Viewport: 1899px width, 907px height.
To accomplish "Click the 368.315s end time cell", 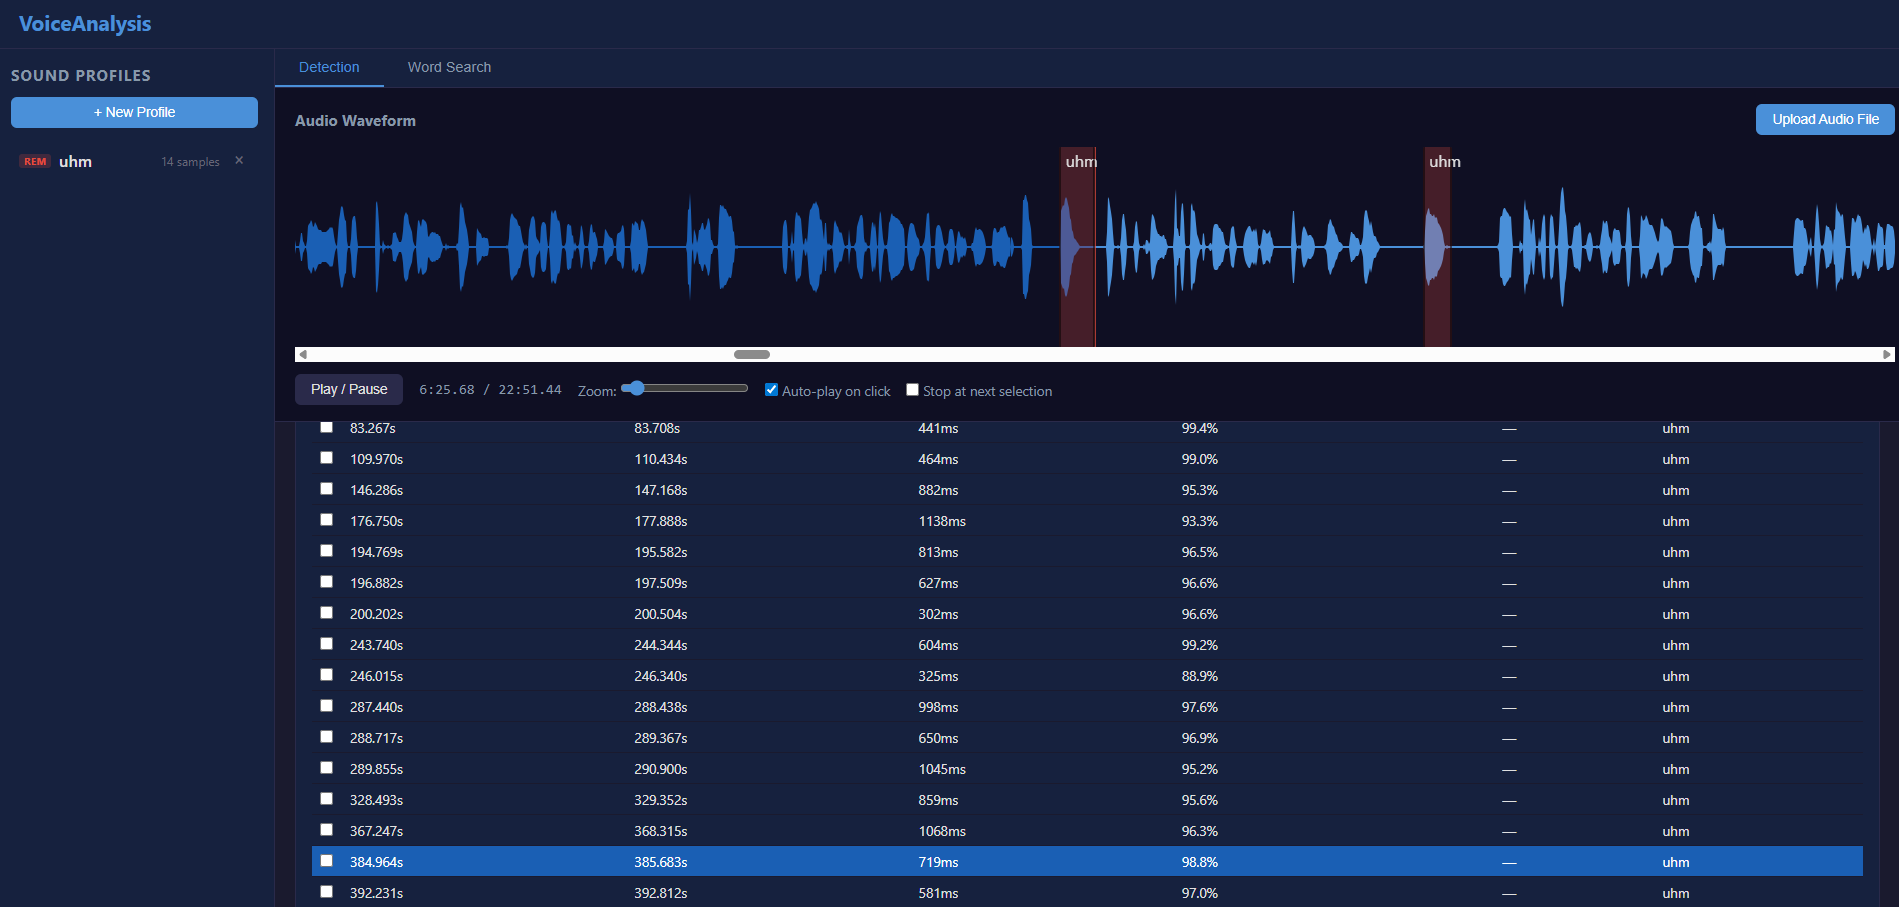I will [x=661, y=831].
